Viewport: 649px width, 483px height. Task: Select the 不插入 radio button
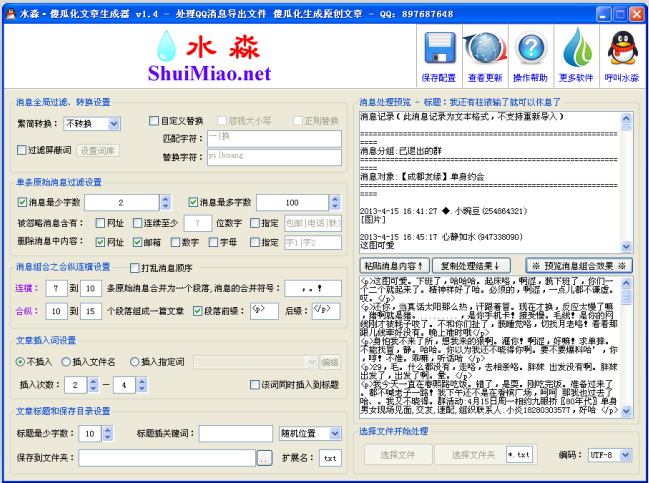coord(20,362)
